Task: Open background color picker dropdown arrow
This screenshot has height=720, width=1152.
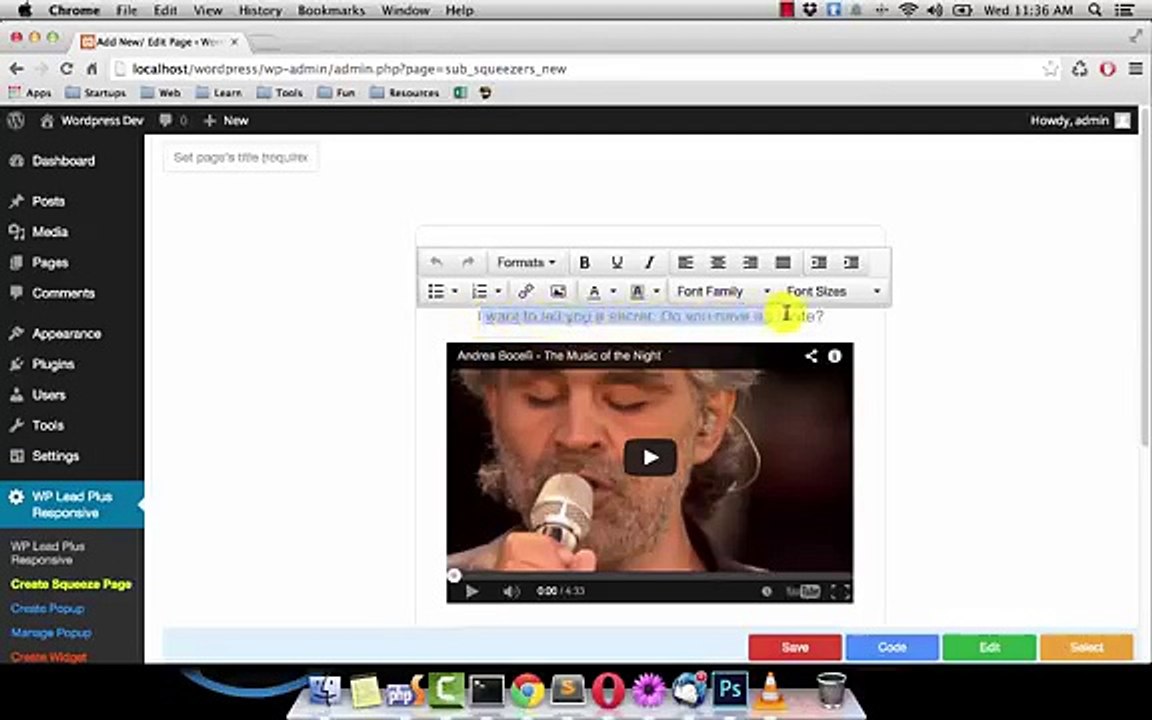Action: (x=657, y=292)
